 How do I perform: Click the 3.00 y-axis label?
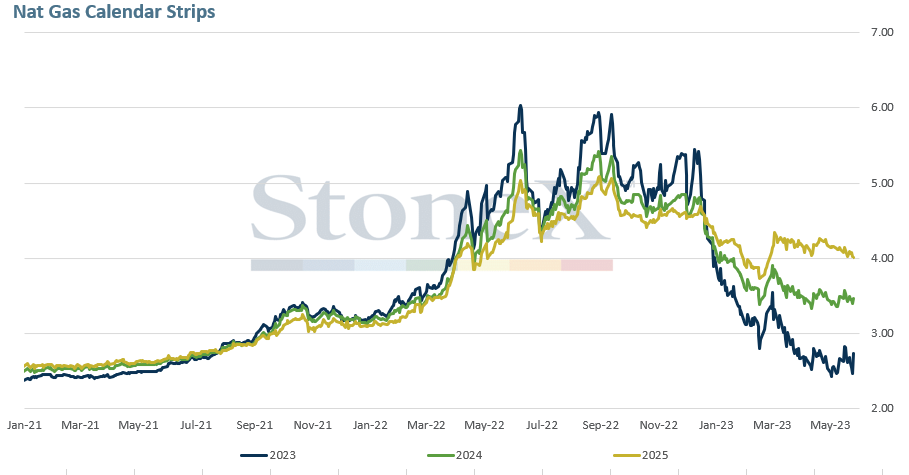(882, 333)
